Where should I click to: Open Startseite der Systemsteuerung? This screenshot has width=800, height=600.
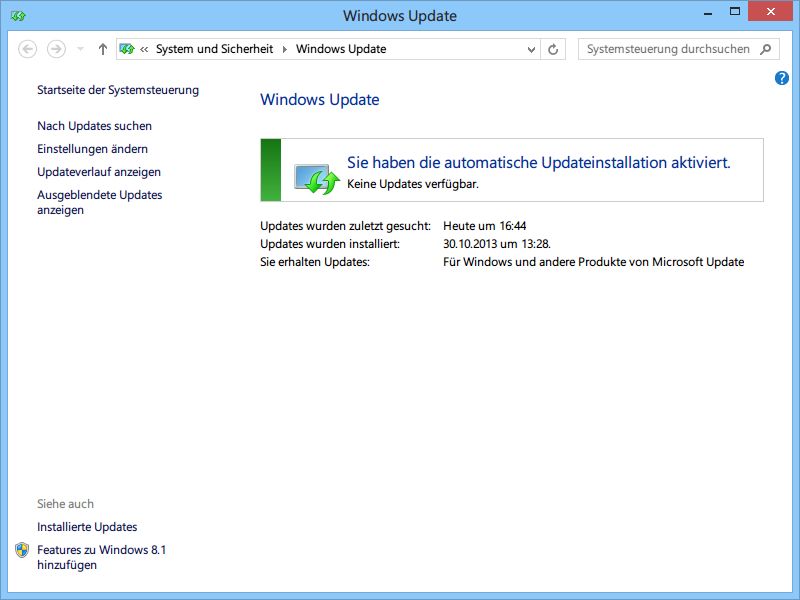118,90
